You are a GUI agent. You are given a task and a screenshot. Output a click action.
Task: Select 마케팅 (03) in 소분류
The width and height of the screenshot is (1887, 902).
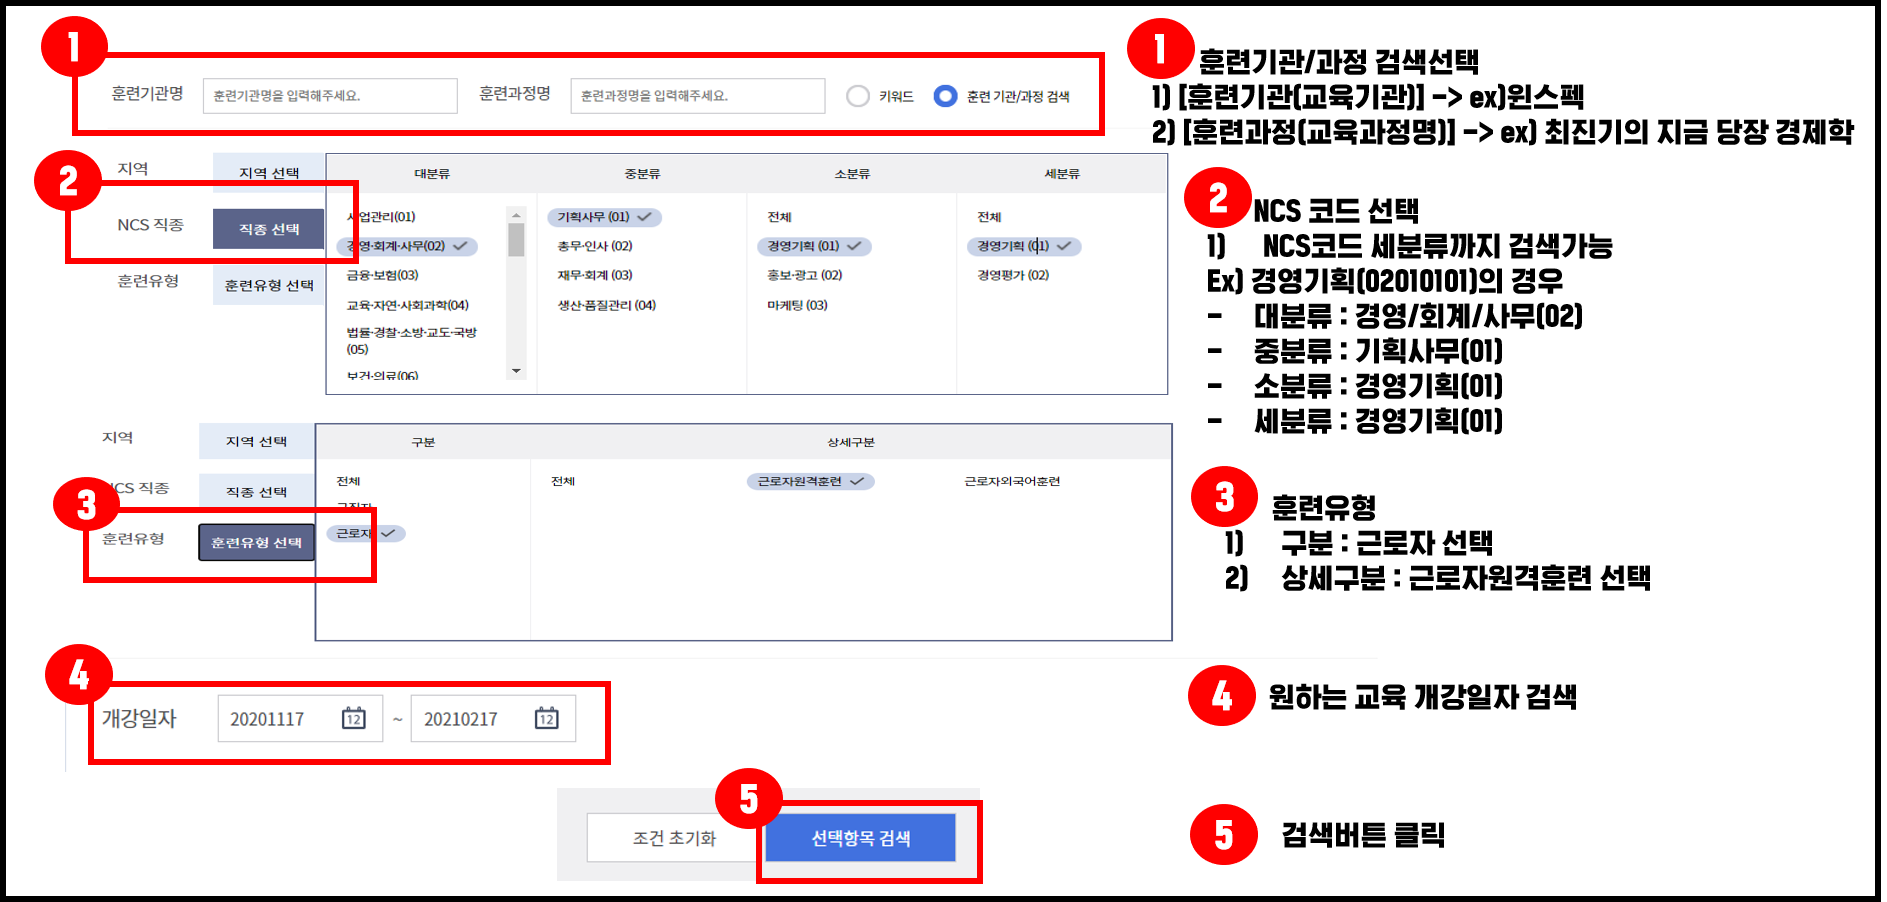(797, 305)
